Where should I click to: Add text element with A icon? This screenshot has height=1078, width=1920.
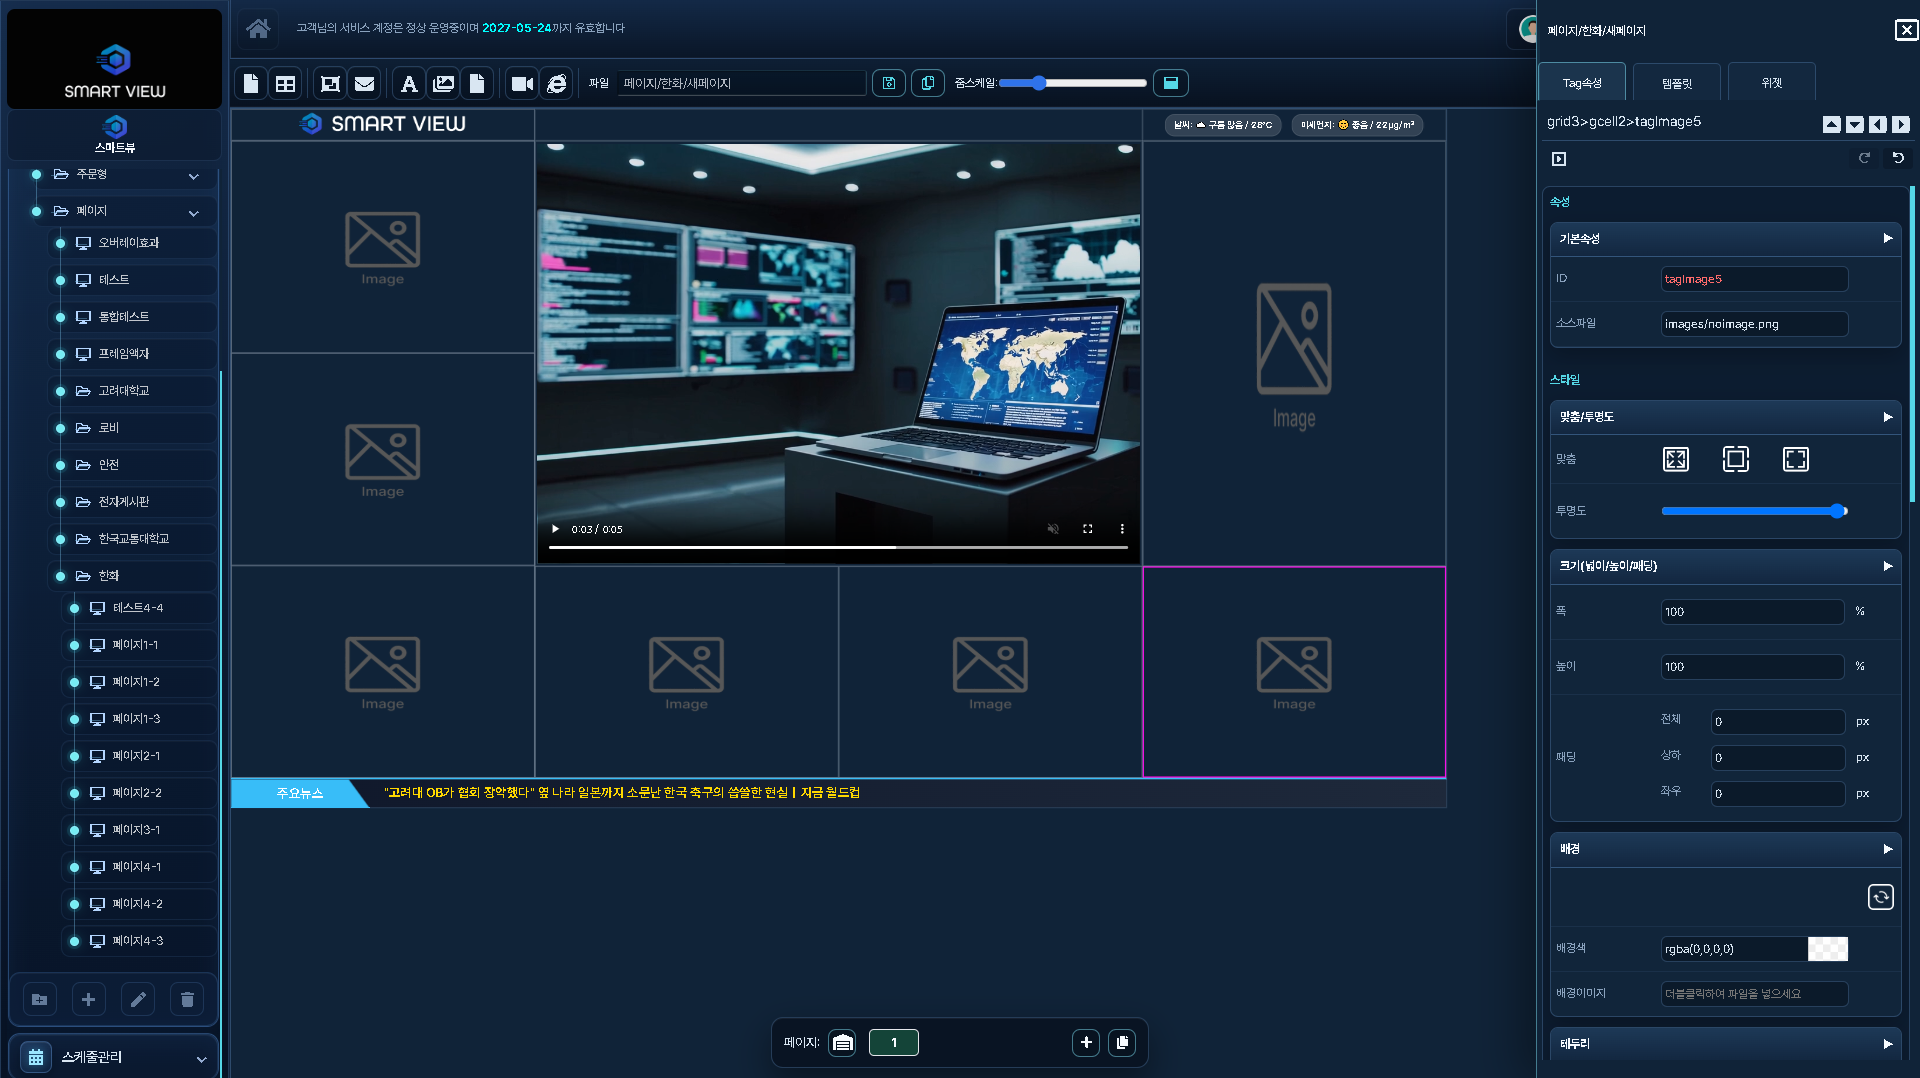[409, 84]
